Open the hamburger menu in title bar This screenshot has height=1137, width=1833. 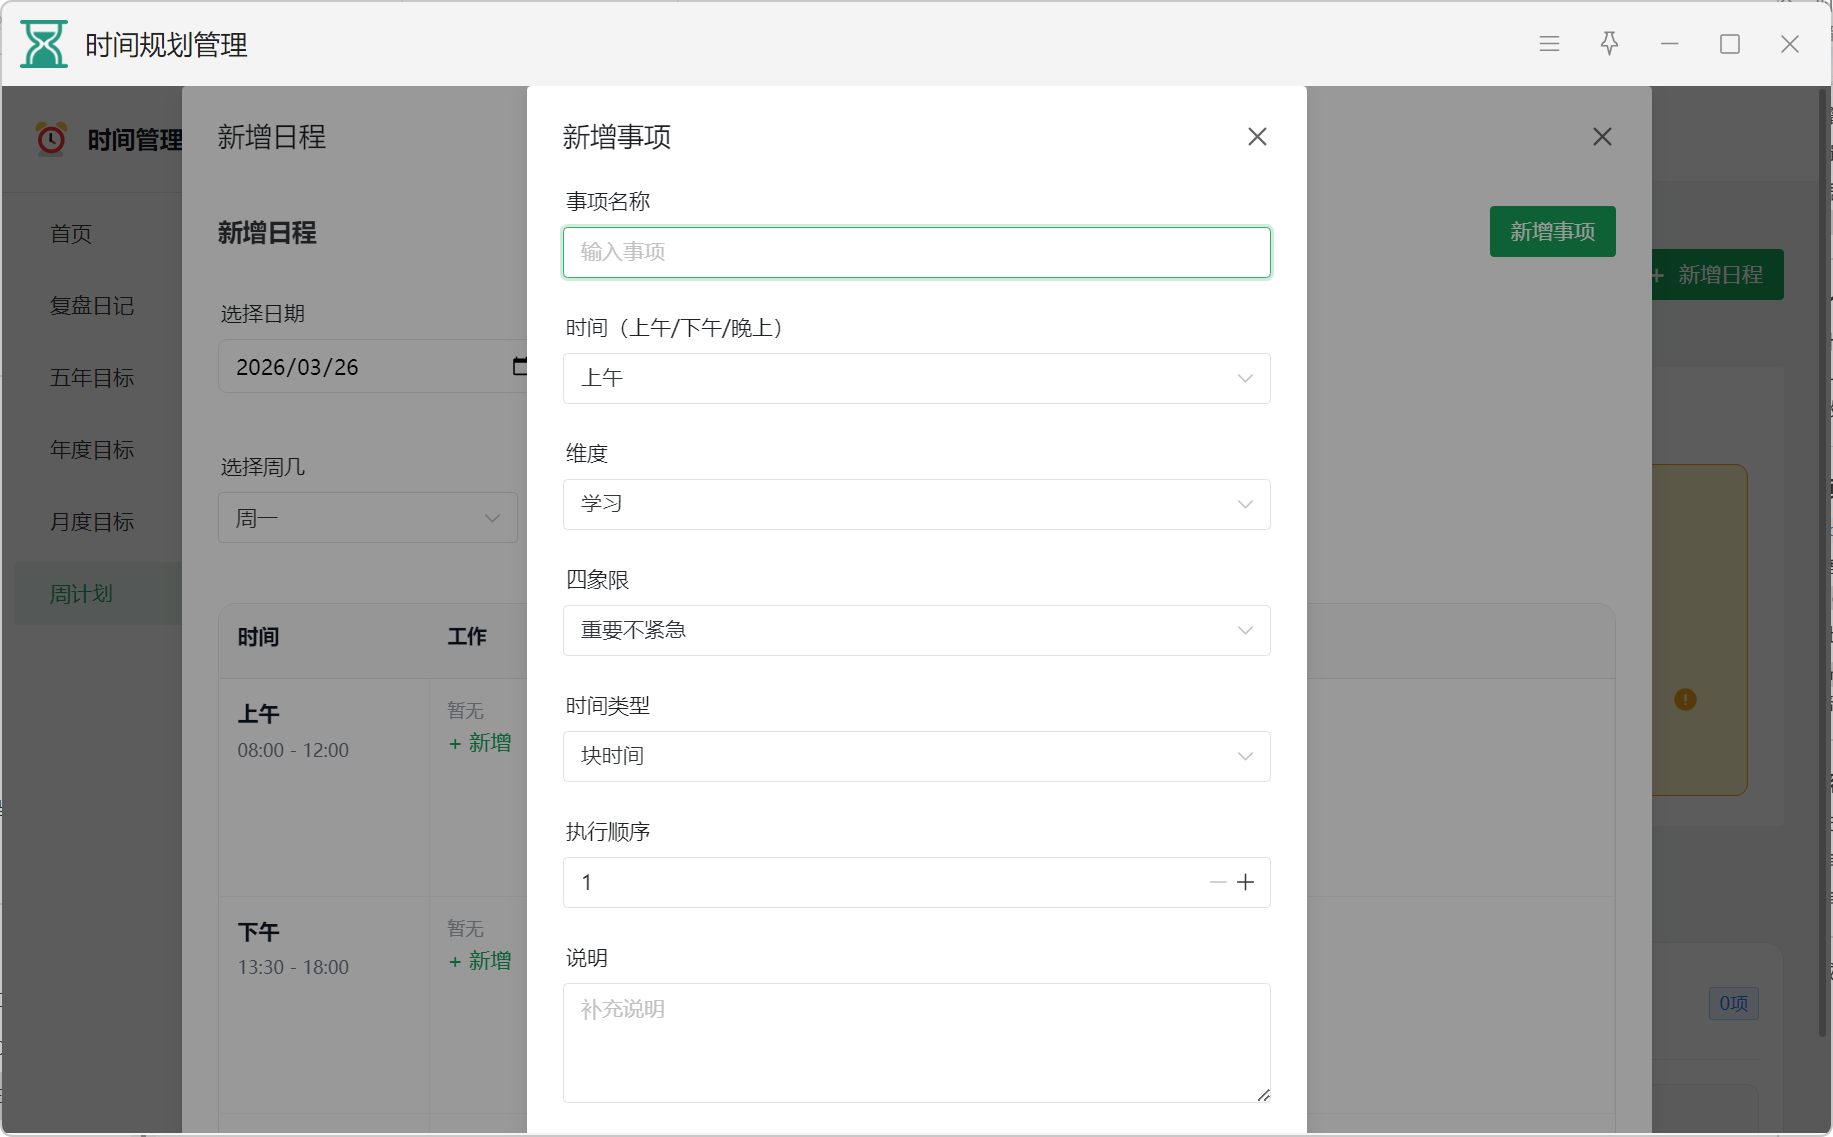pos(1549,44)
